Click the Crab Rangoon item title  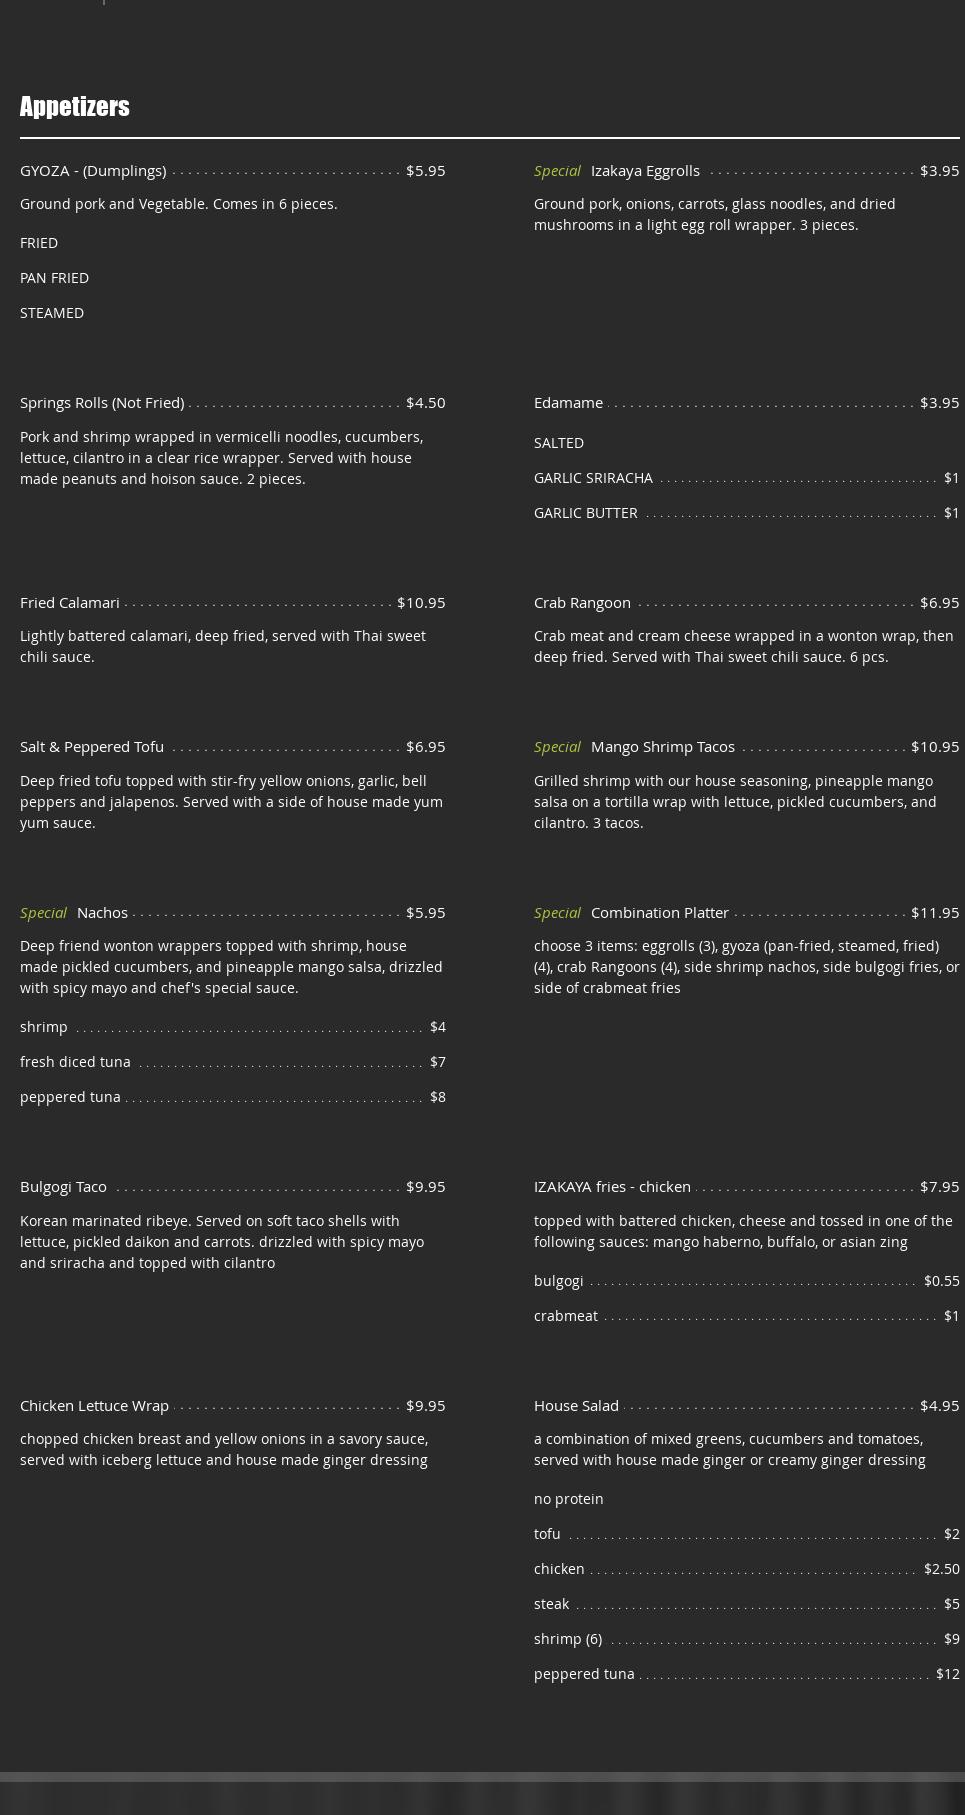click(582, 603)
